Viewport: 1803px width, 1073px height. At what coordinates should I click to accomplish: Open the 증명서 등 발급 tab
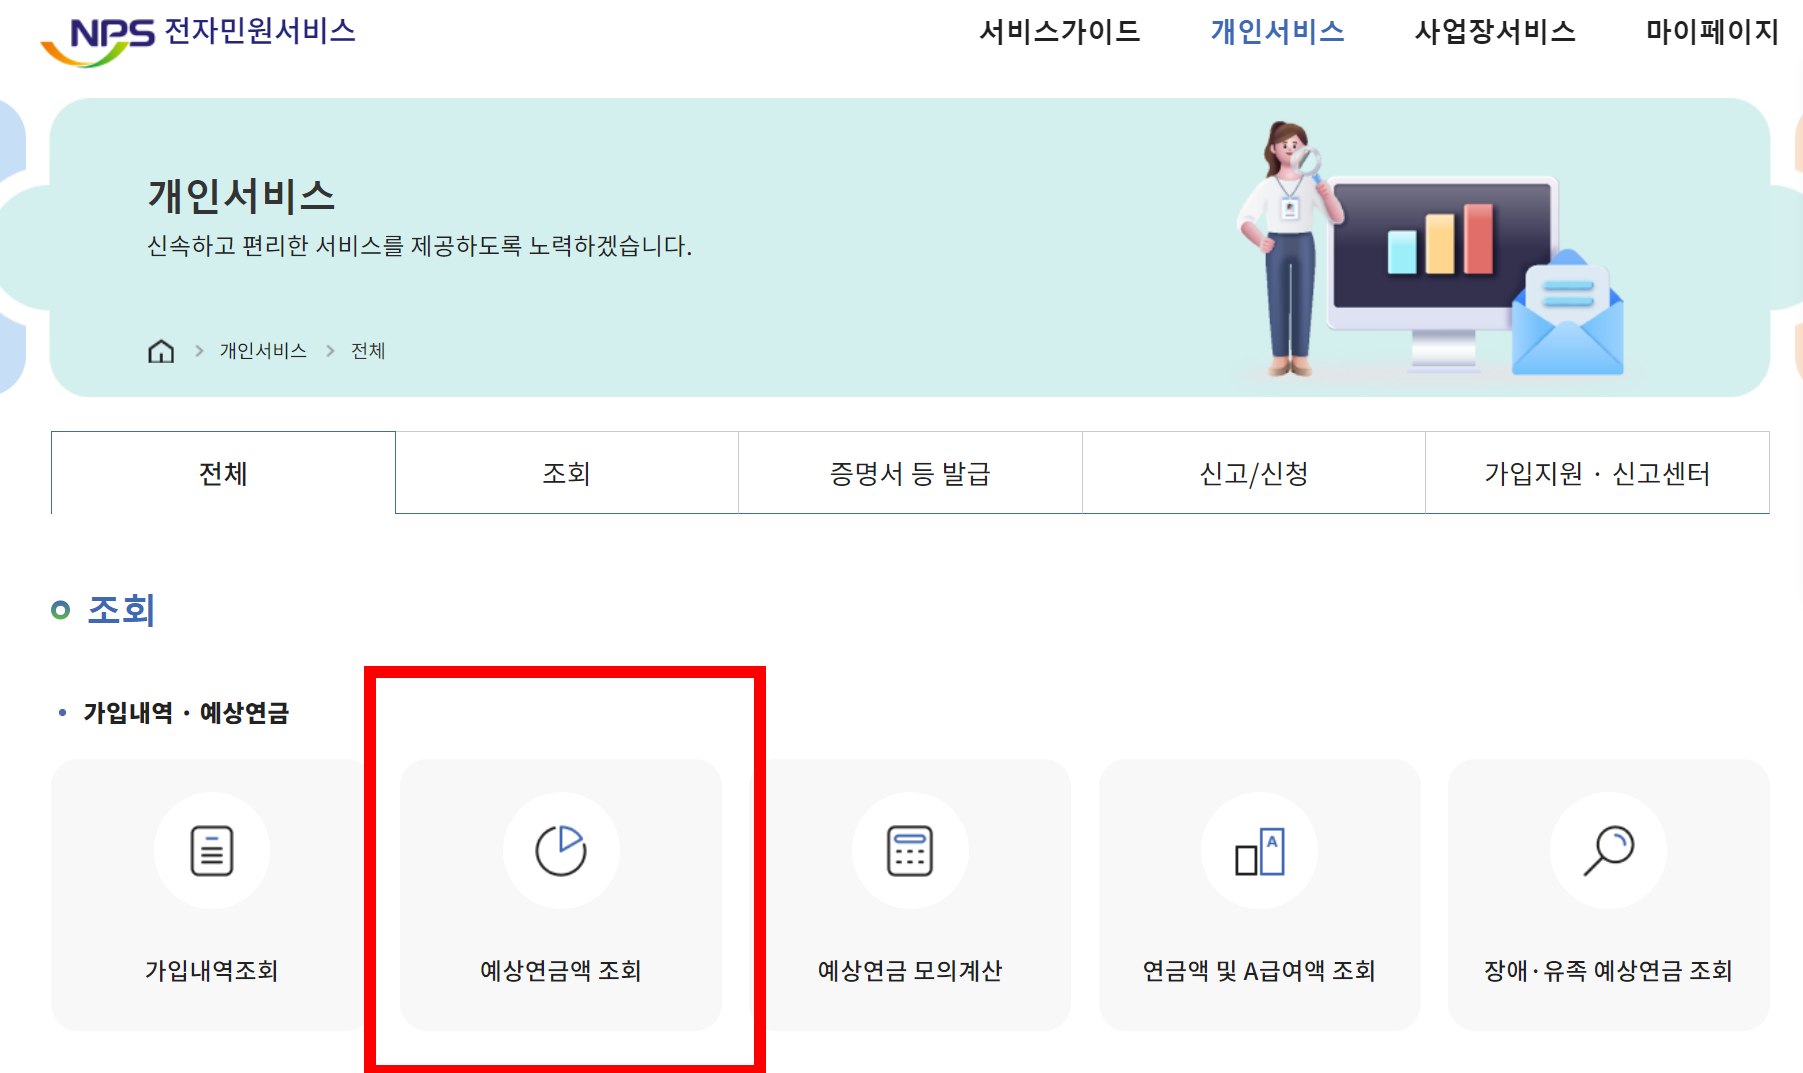click(909, 473)
